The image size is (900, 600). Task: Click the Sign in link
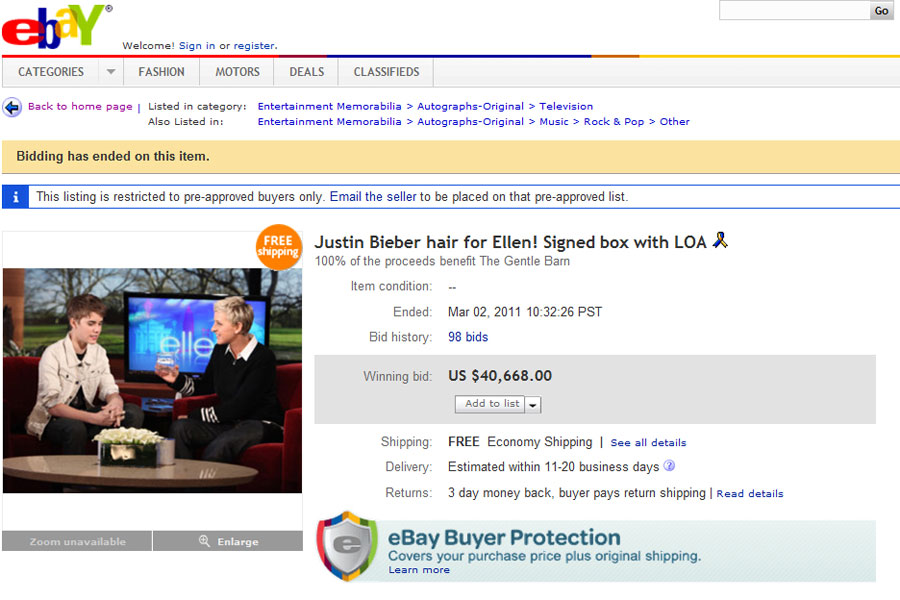tap(197, 46)
